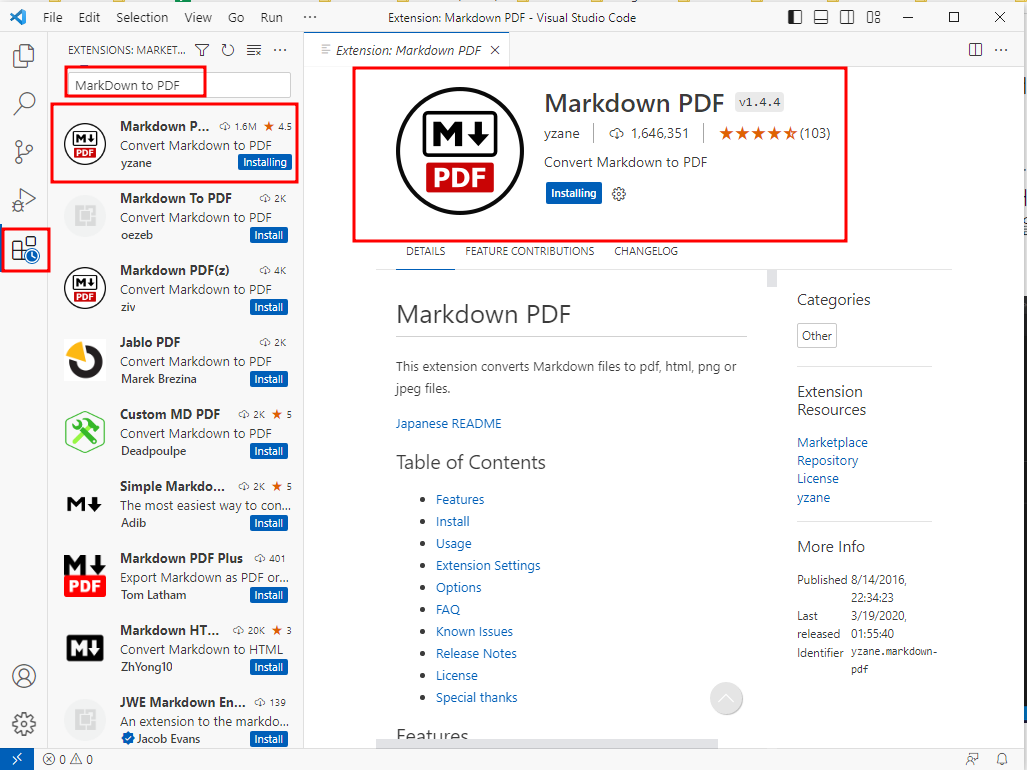1027x770 pixels.
Task: Open the Accounts menu icon
Action: pyautogui.click(x=24, y=676)
